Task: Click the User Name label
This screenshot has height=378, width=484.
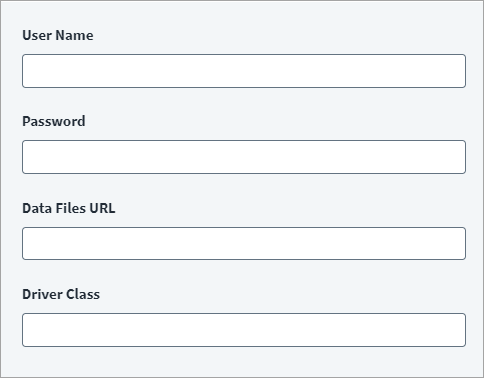Action: coord(58,35)
